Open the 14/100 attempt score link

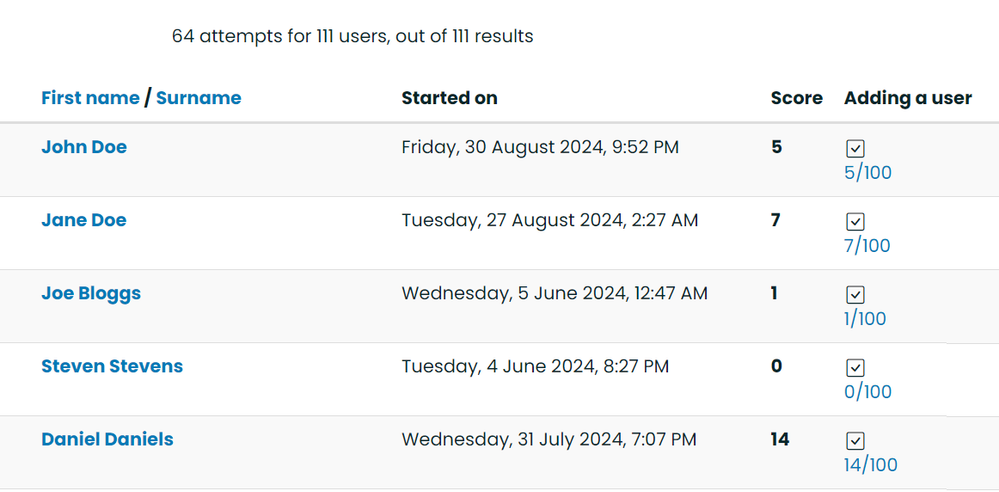coord(870,465)
